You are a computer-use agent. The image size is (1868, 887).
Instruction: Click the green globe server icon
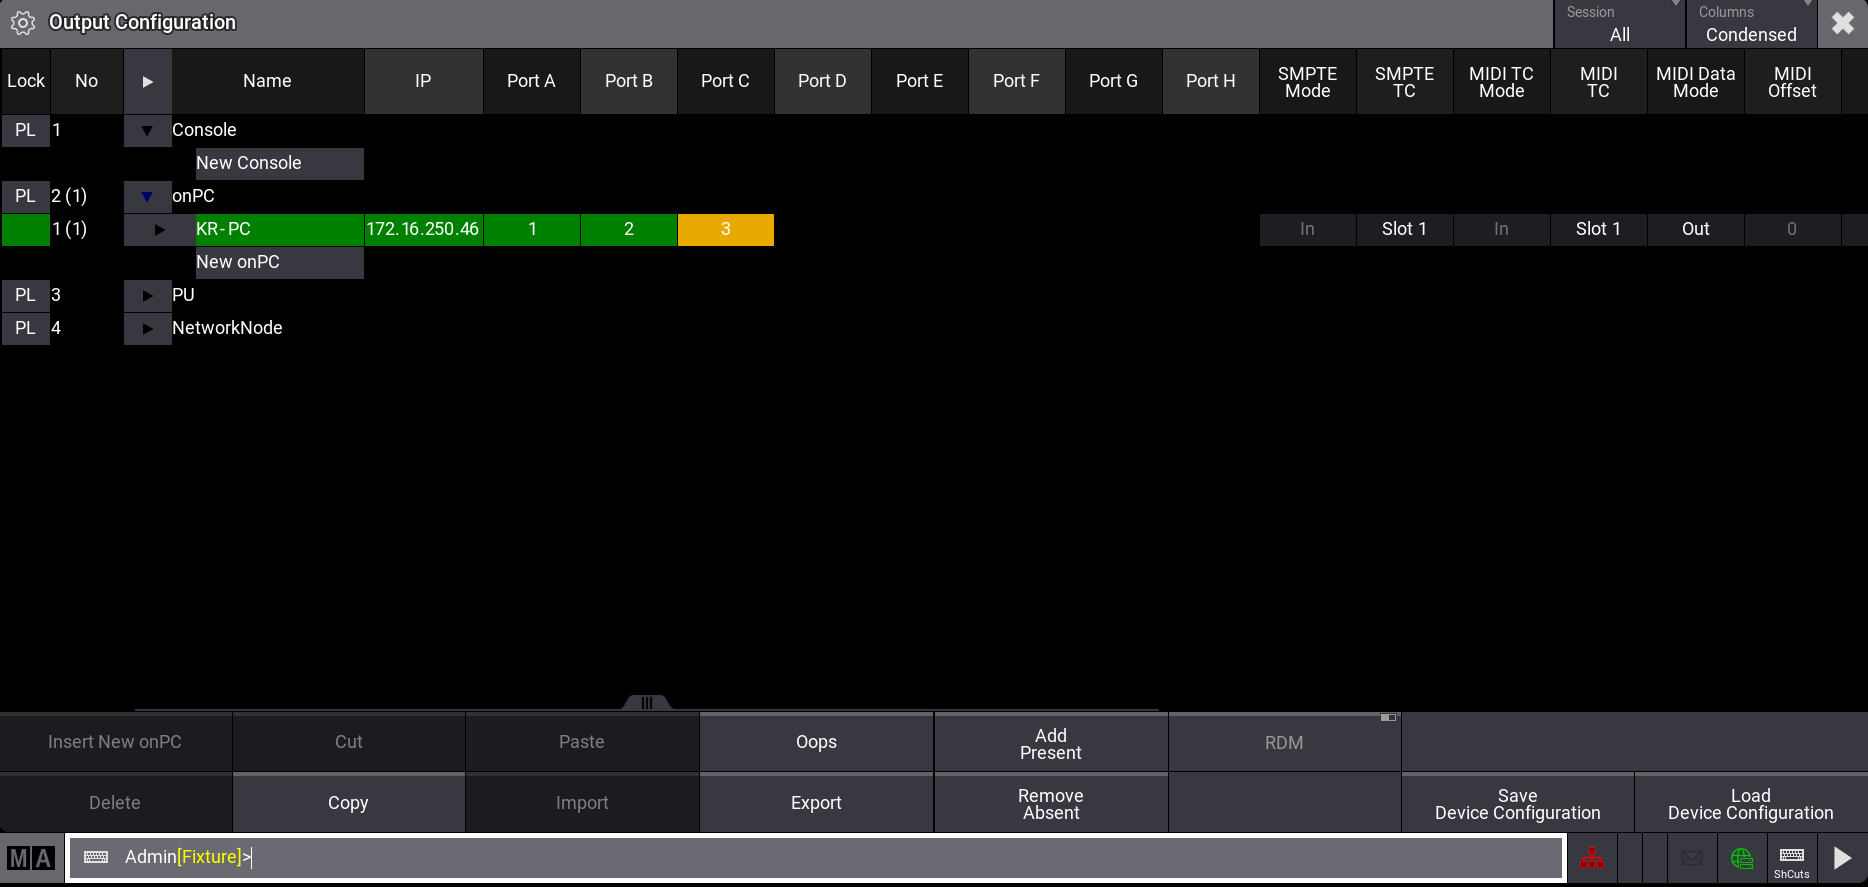click(x=1741, y=858)
